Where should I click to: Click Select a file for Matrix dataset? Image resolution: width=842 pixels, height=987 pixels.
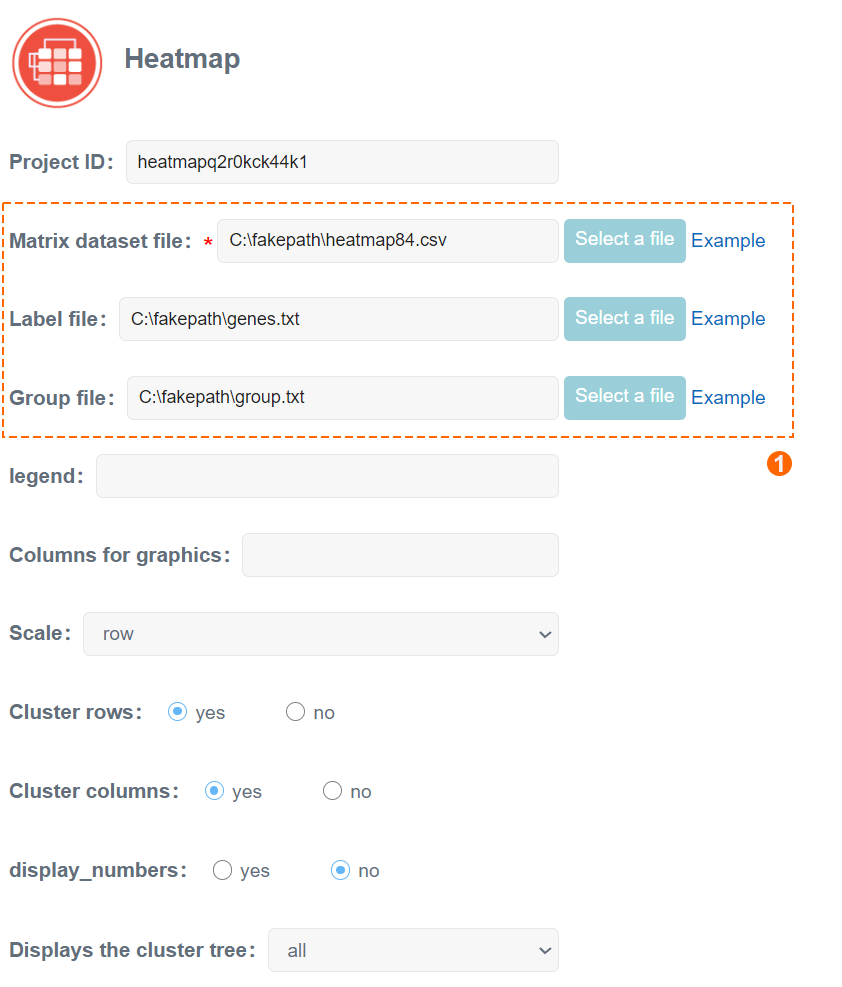[625, 240]
